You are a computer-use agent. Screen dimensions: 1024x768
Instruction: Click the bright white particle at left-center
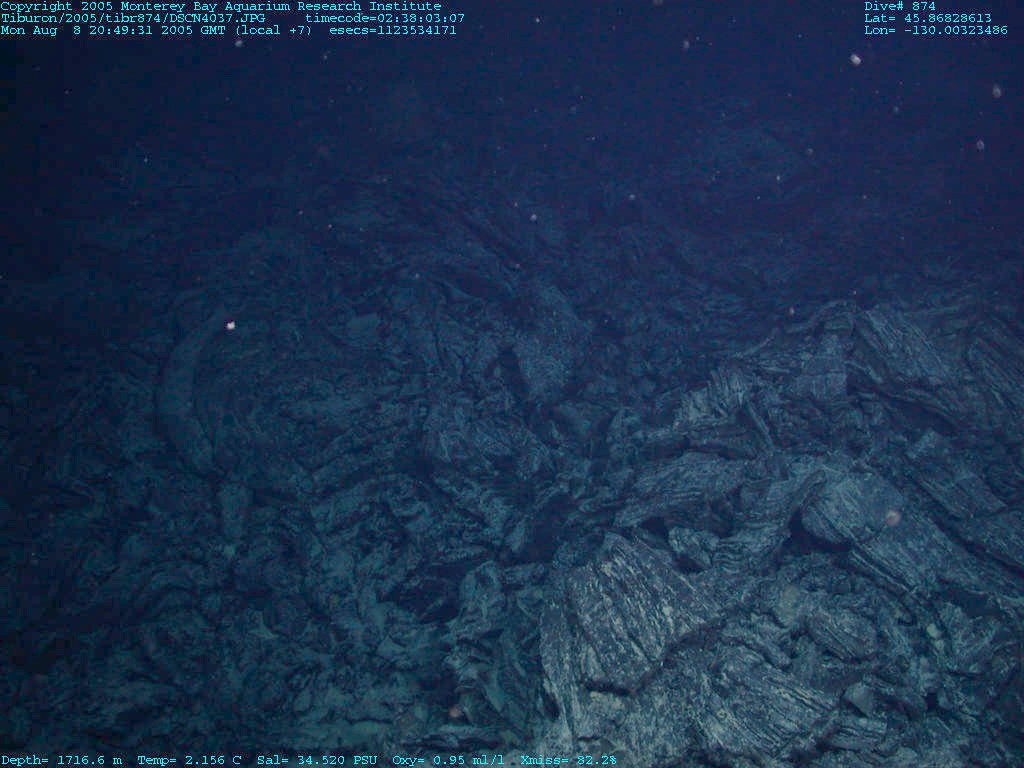(x=231, y=324)
